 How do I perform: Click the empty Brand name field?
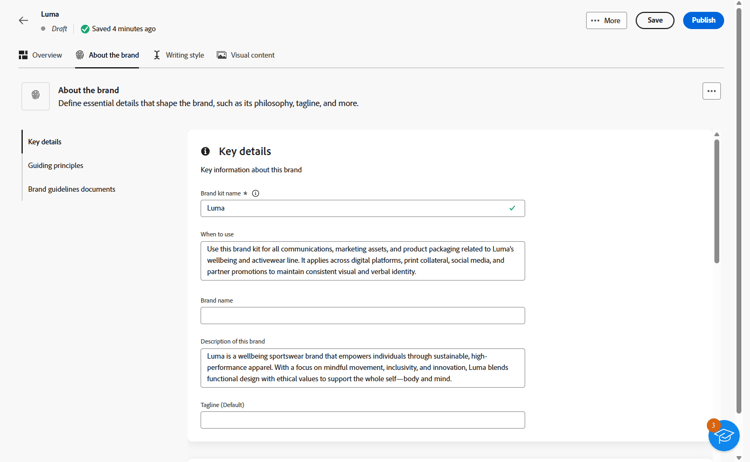coord(362,315)
